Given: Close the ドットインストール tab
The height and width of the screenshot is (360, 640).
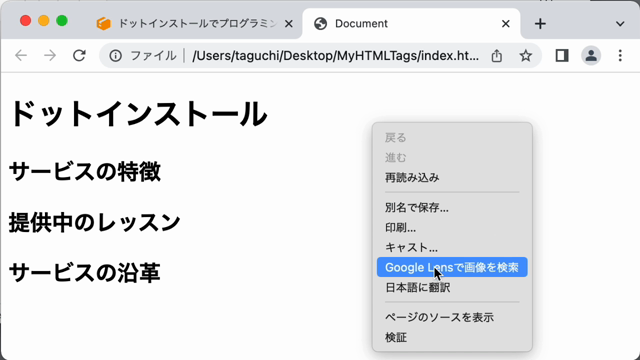Looking at the screenshot, I should (289, 24).
